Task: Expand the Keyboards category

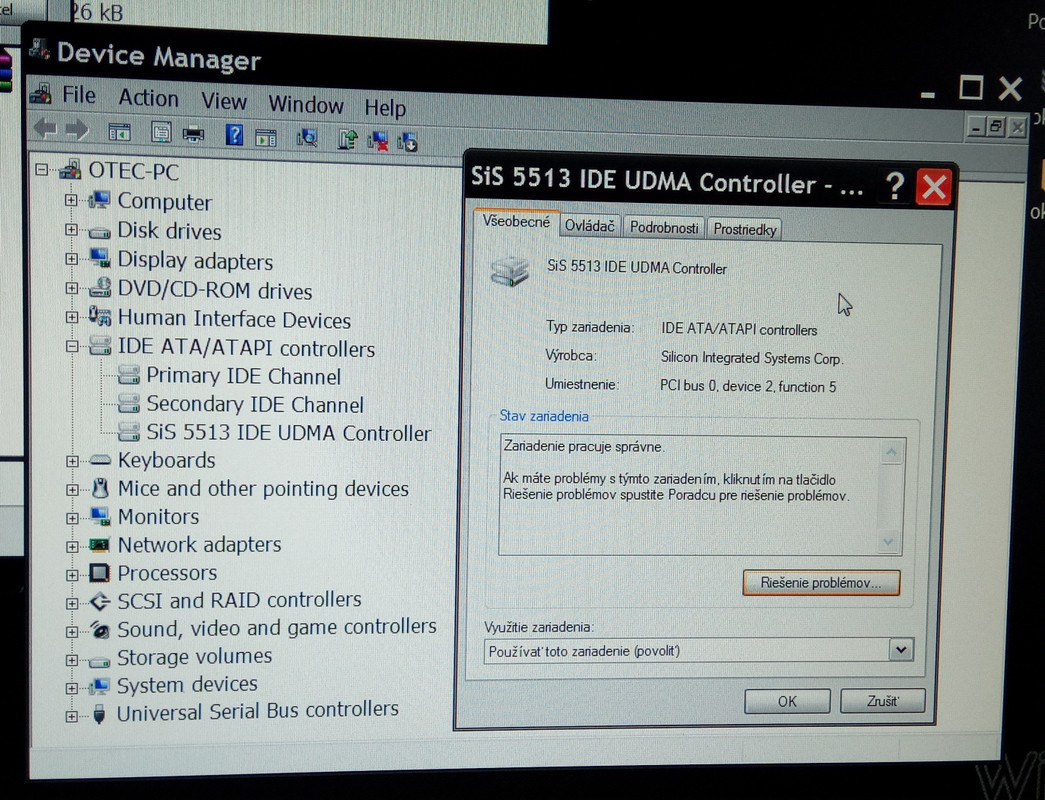Action: [x=71, y=461]
